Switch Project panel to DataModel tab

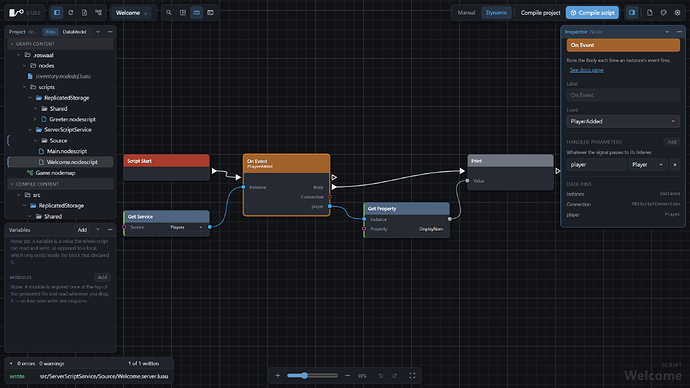click(x=74, y=32)
